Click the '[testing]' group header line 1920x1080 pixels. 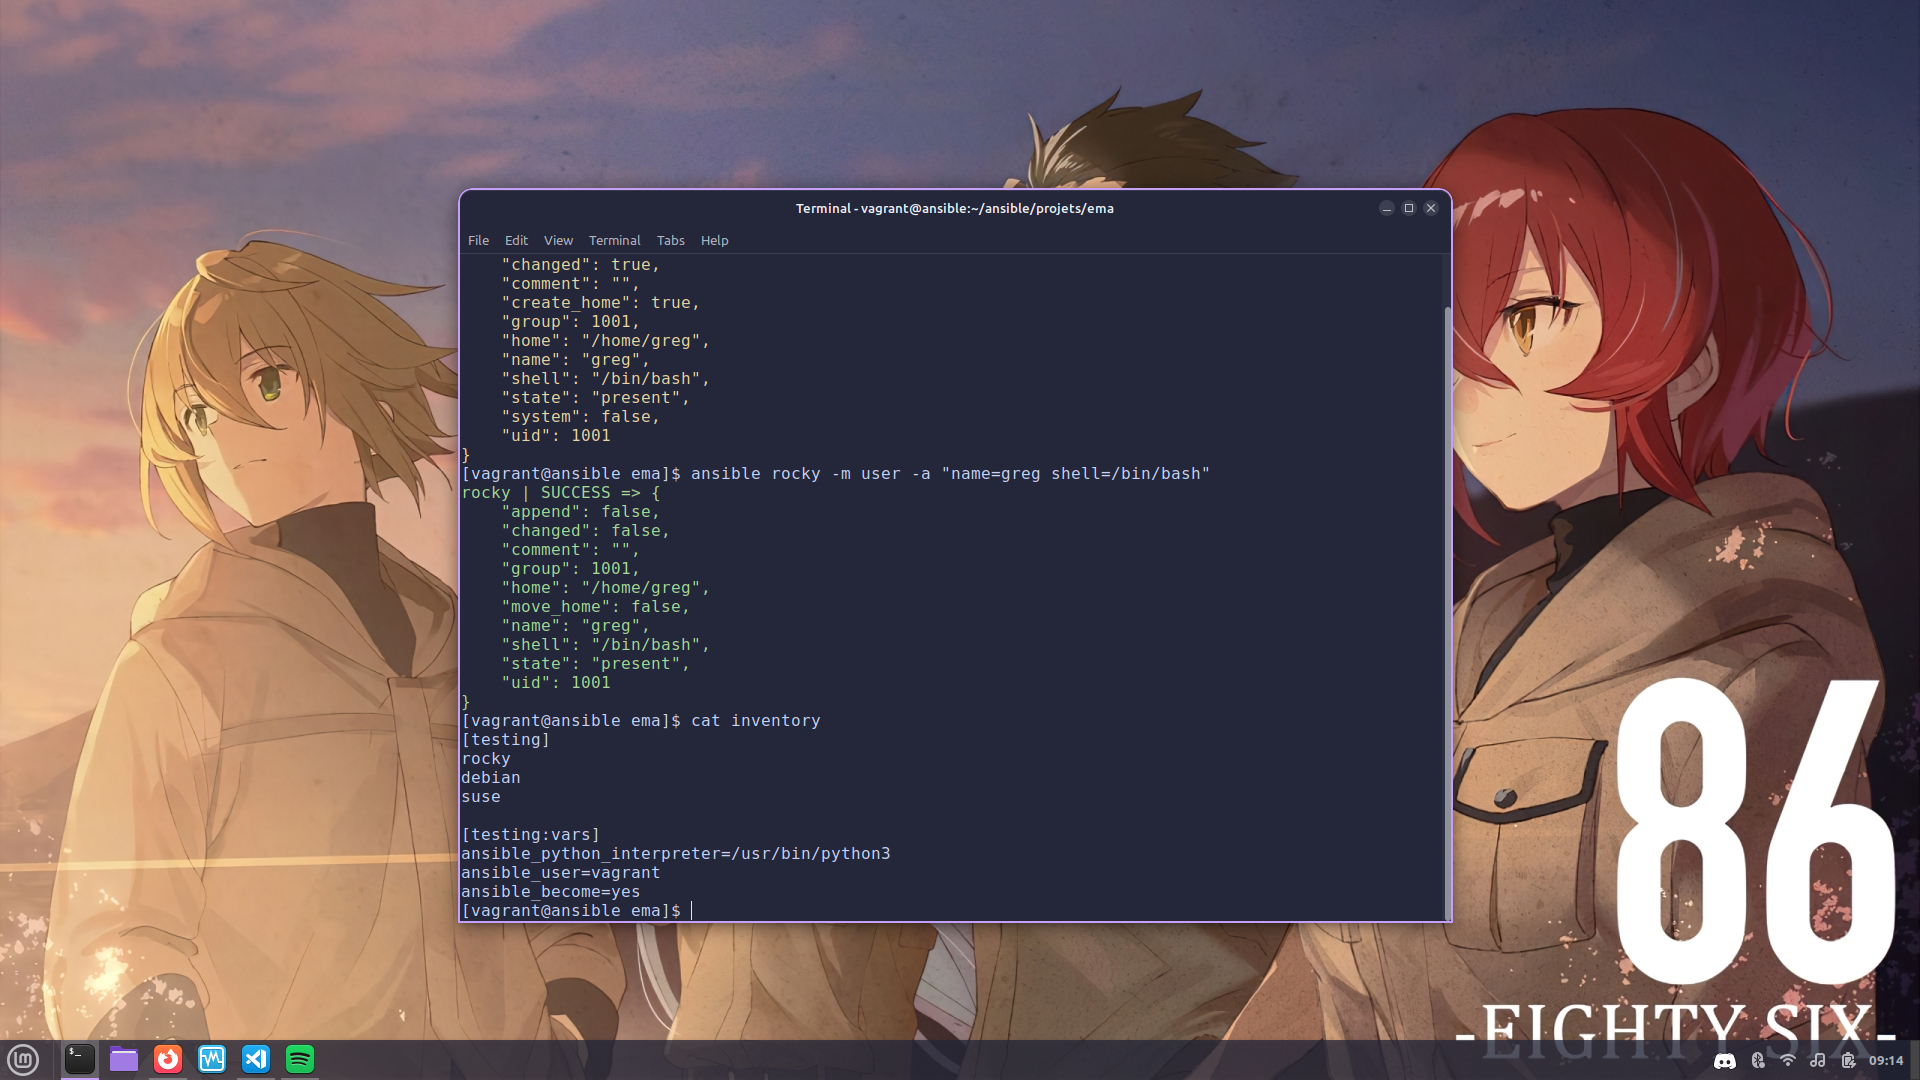(505, 739)
